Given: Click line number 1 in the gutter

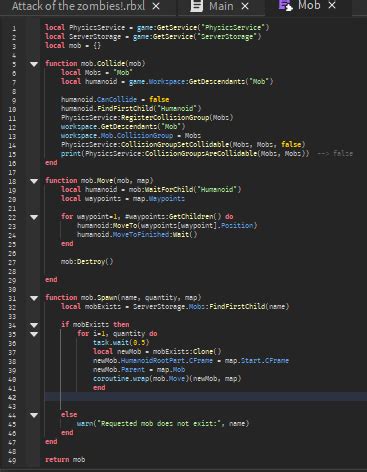Looking at the screenshot, I should pos(14,28).
